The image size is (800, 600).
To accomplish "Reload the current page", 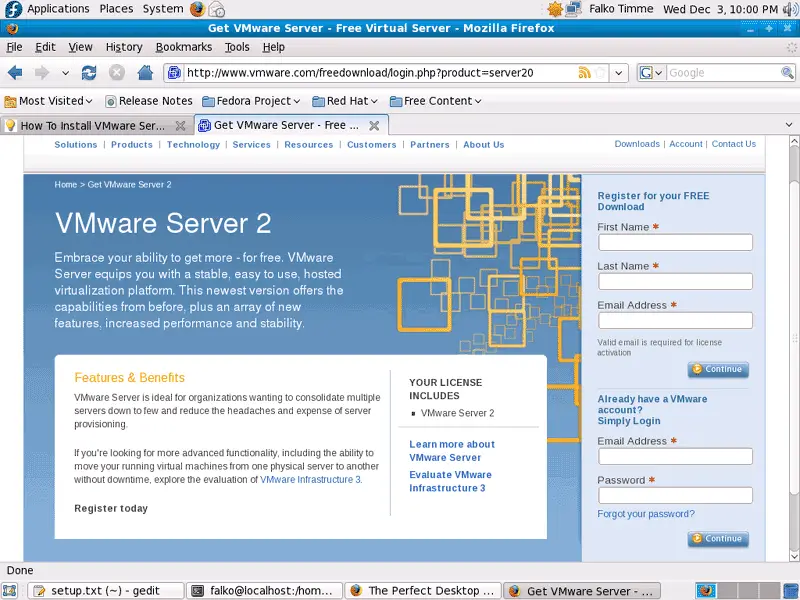I will point(89,73).
